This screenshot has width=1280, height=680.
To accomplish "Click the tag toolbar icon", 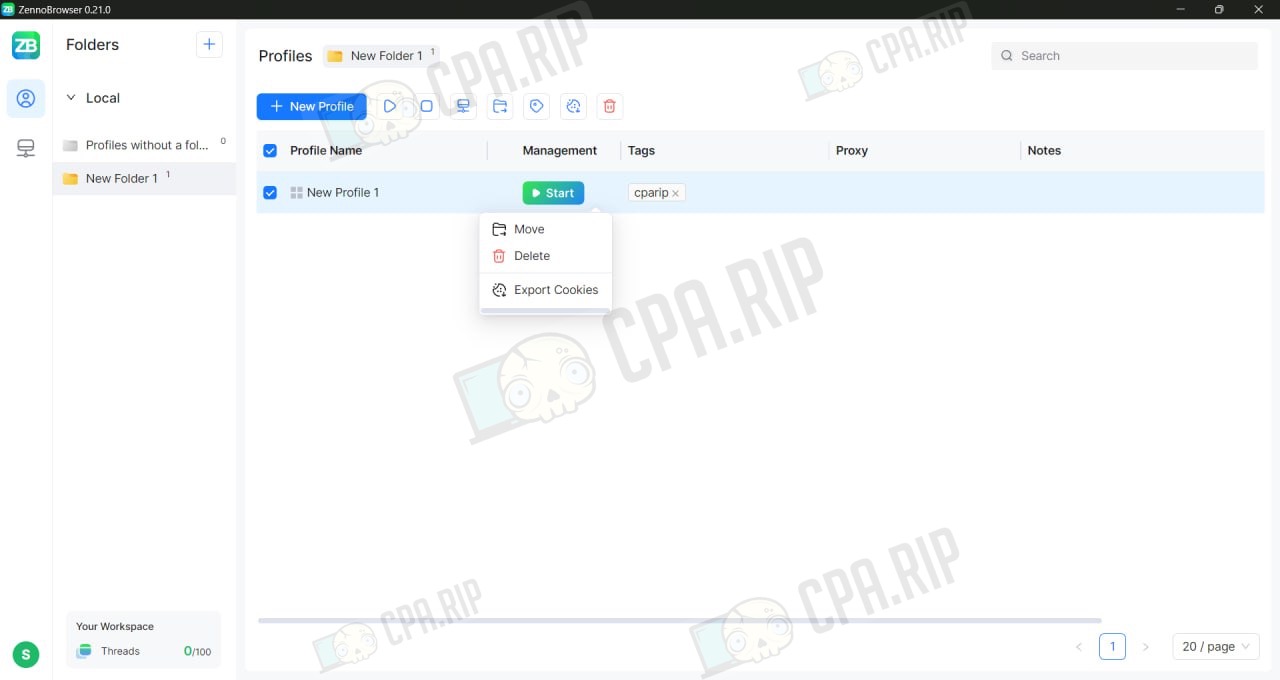I will coord(537,106).
